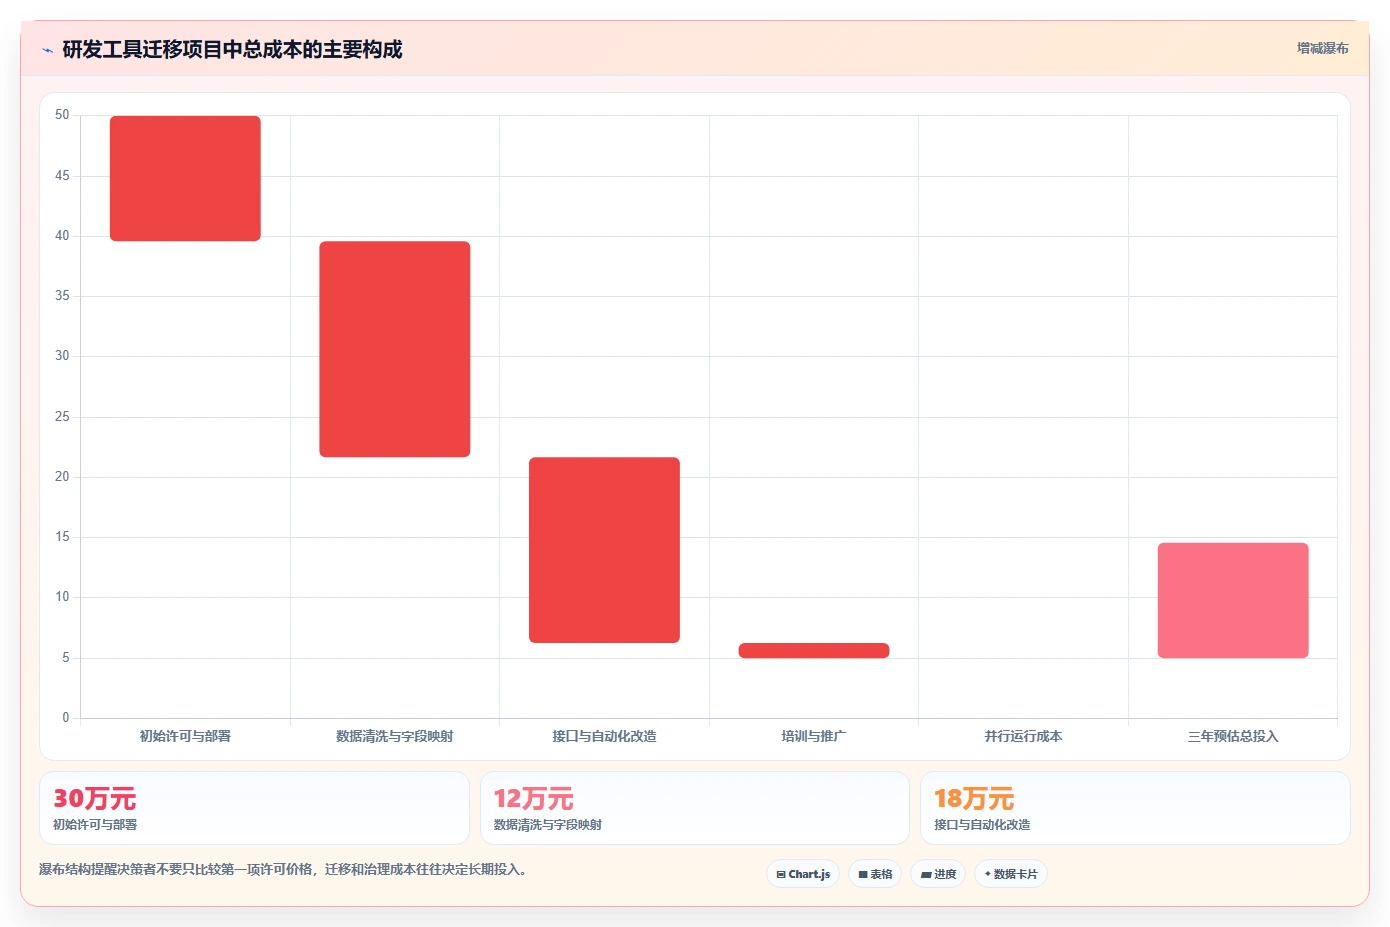Viewport: 1390px width, 927px height.
Task: Click the 25 y-axis tick label
Action: click(62, 417)
